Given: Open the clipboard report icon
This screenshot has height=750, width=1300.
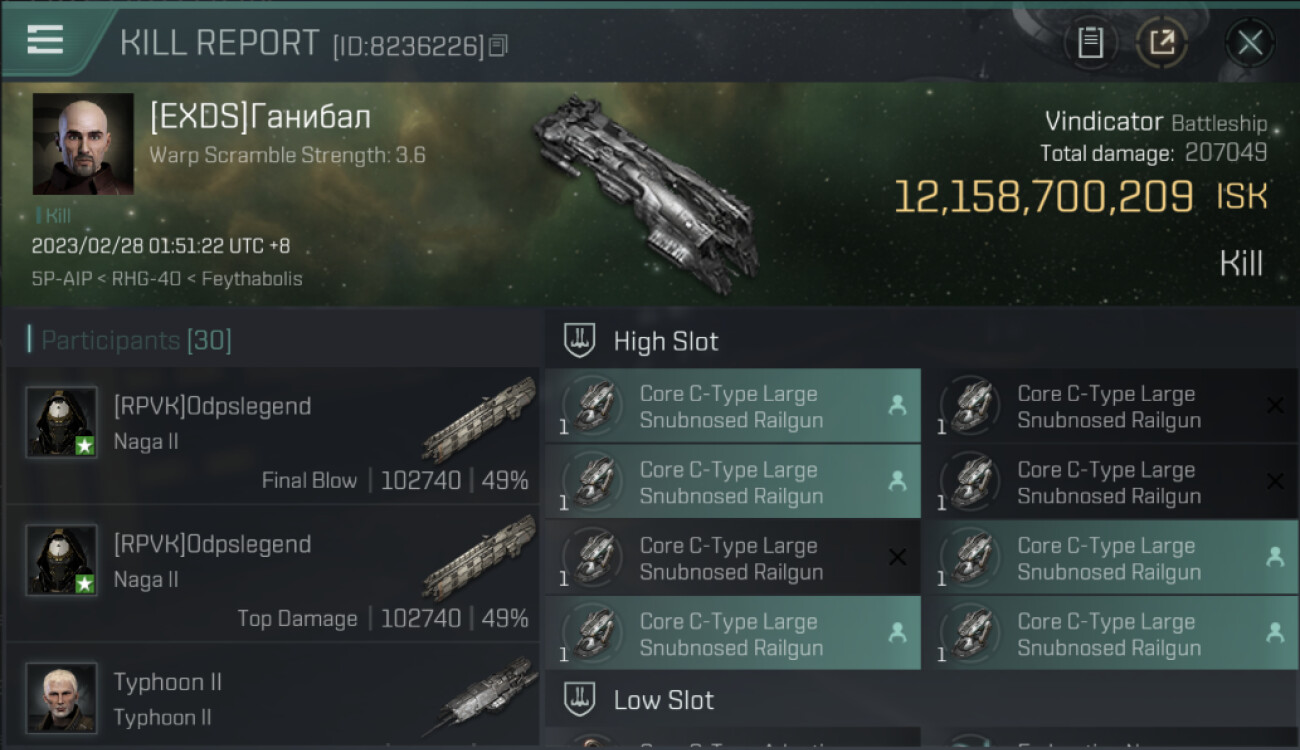Looking at the screenshot, I should click(1090, 43).
